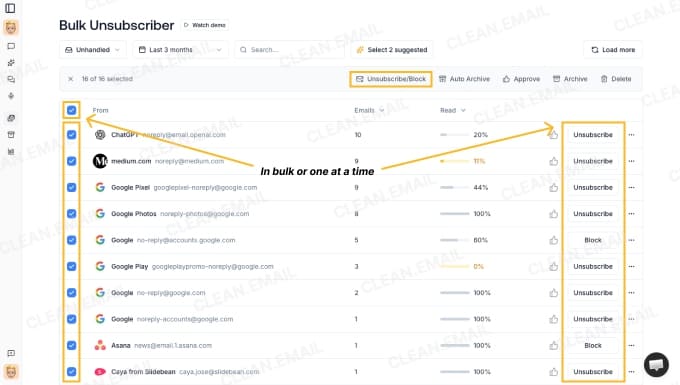680x385 pixels.
Task: Click Google Play read-rate bar at 0%
Action: (454, 267)
